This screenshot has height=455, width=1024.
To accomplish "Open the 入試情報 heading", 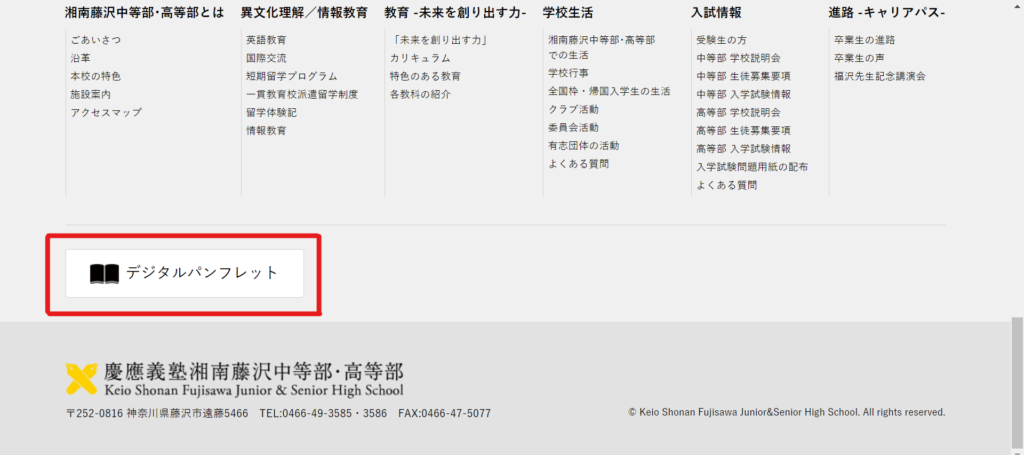I will coord(716,12).
